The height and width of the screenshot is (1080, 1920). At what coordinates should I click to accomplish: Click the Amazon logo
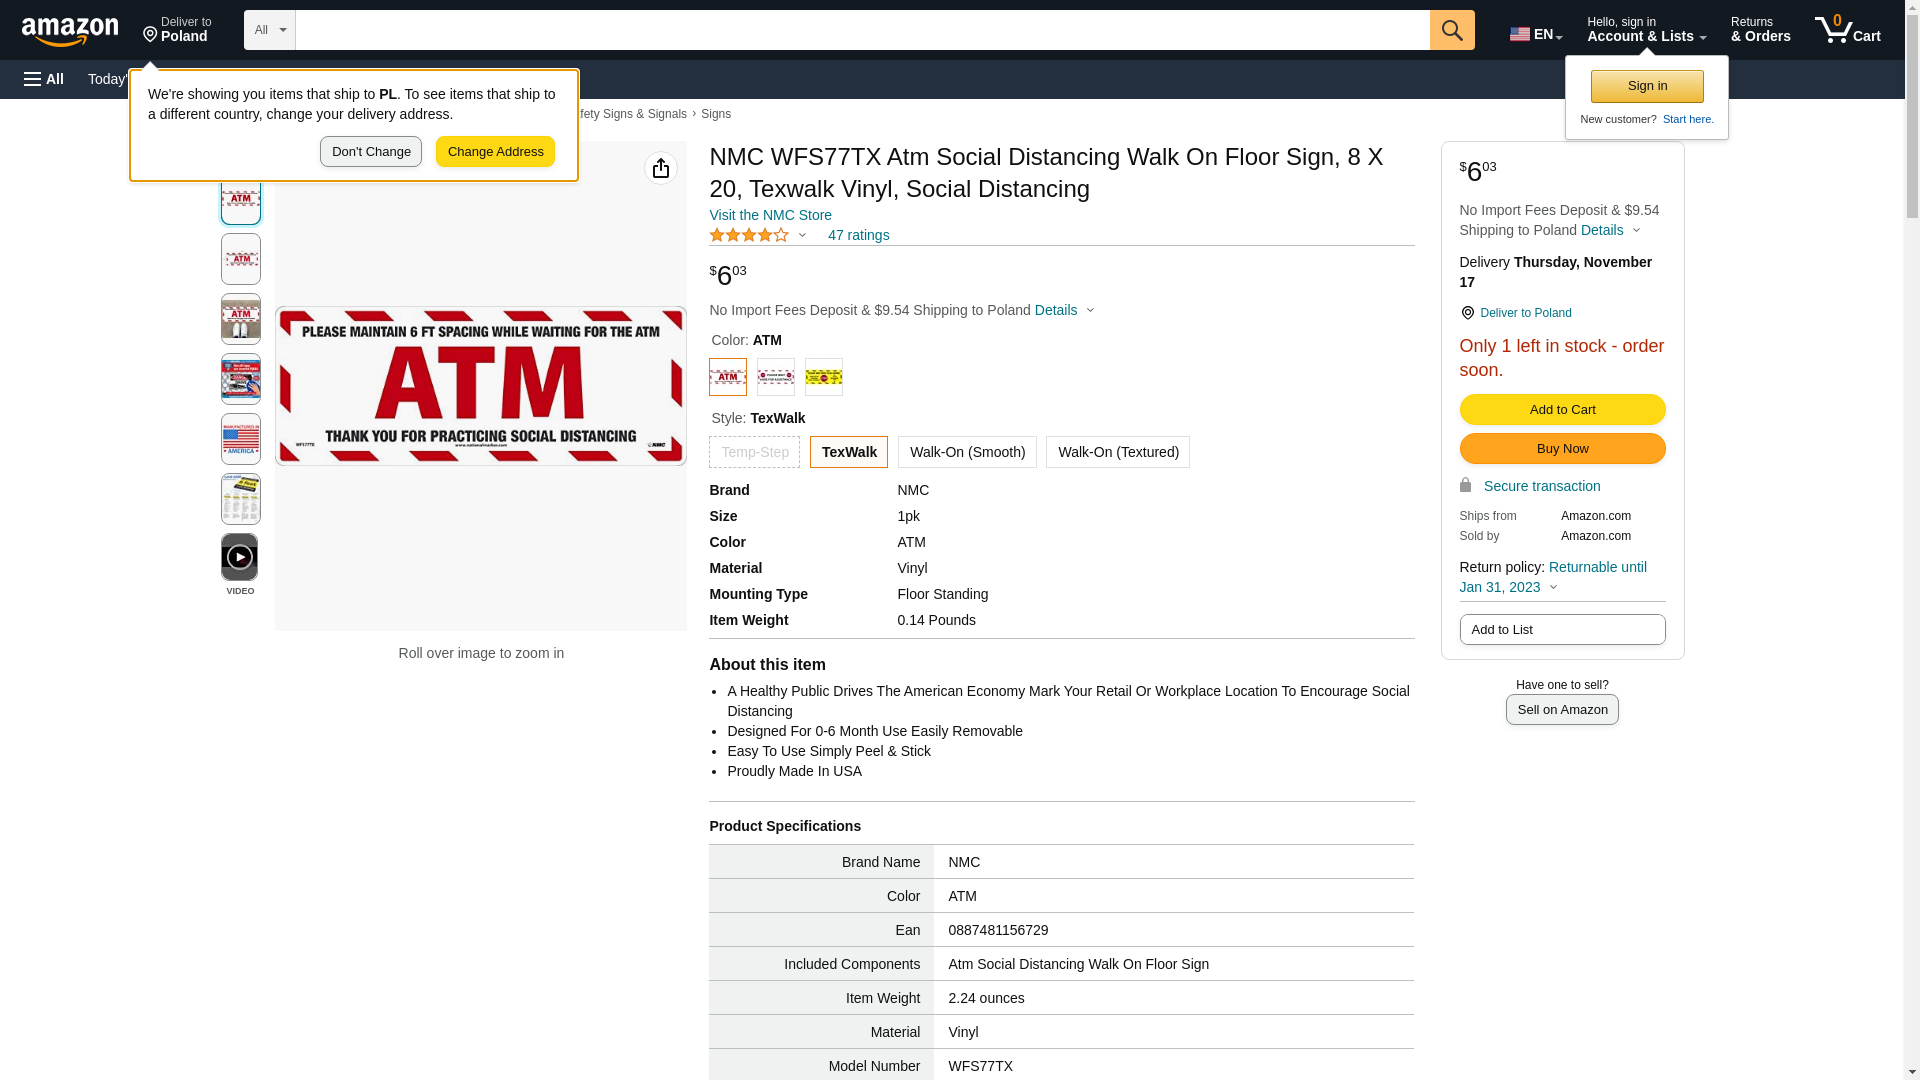click(70, 31)
